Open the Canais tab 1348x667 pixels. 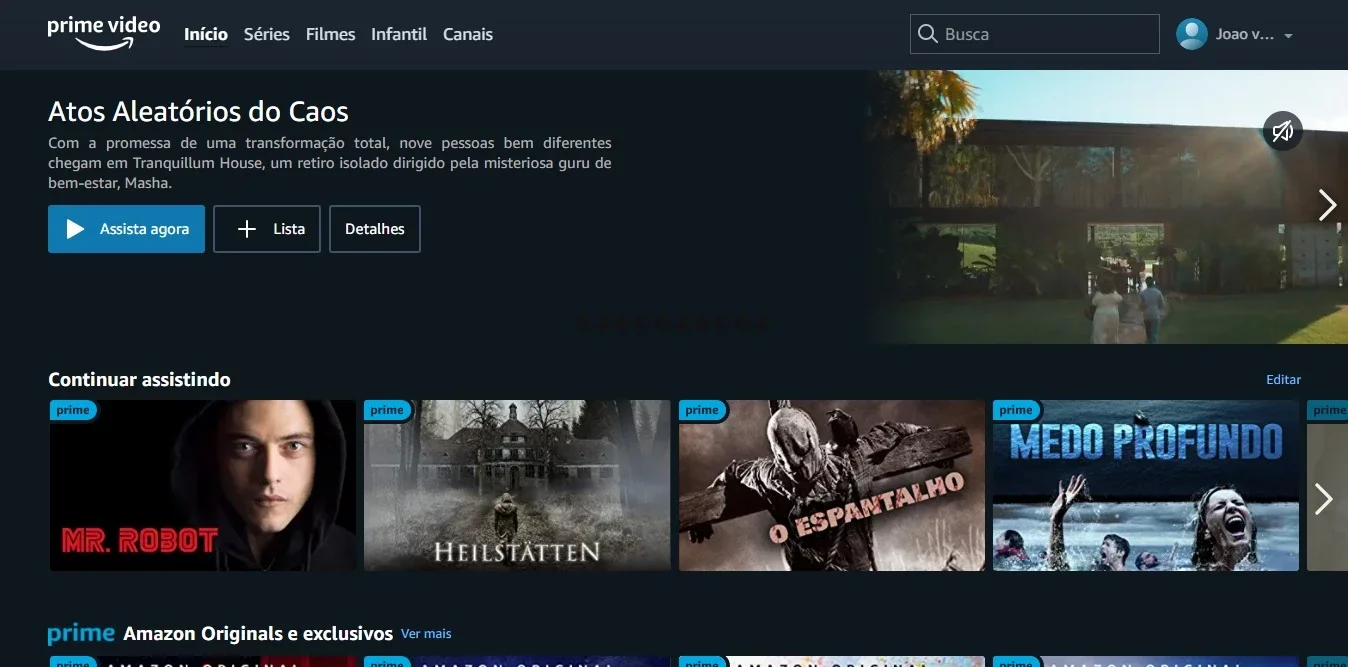coord(468,34)
